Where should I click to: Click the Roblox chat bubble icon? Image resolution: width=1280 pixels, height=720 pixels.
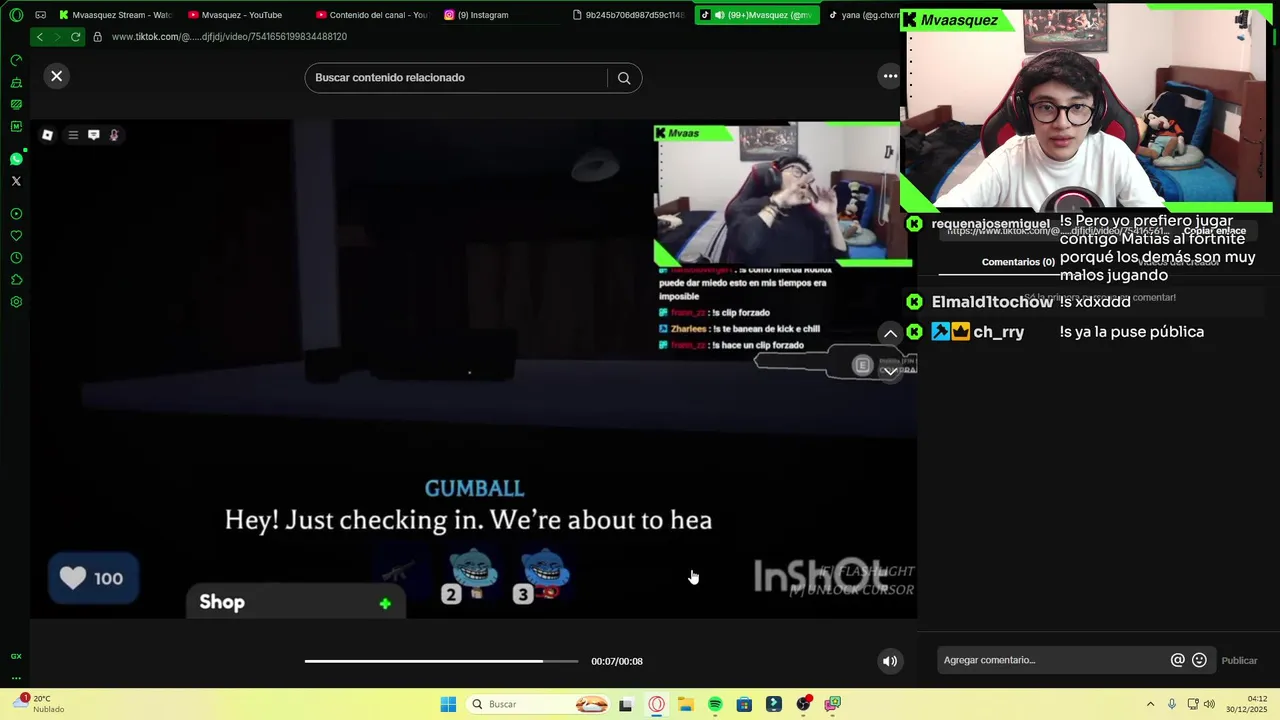[x=94, y=135]
